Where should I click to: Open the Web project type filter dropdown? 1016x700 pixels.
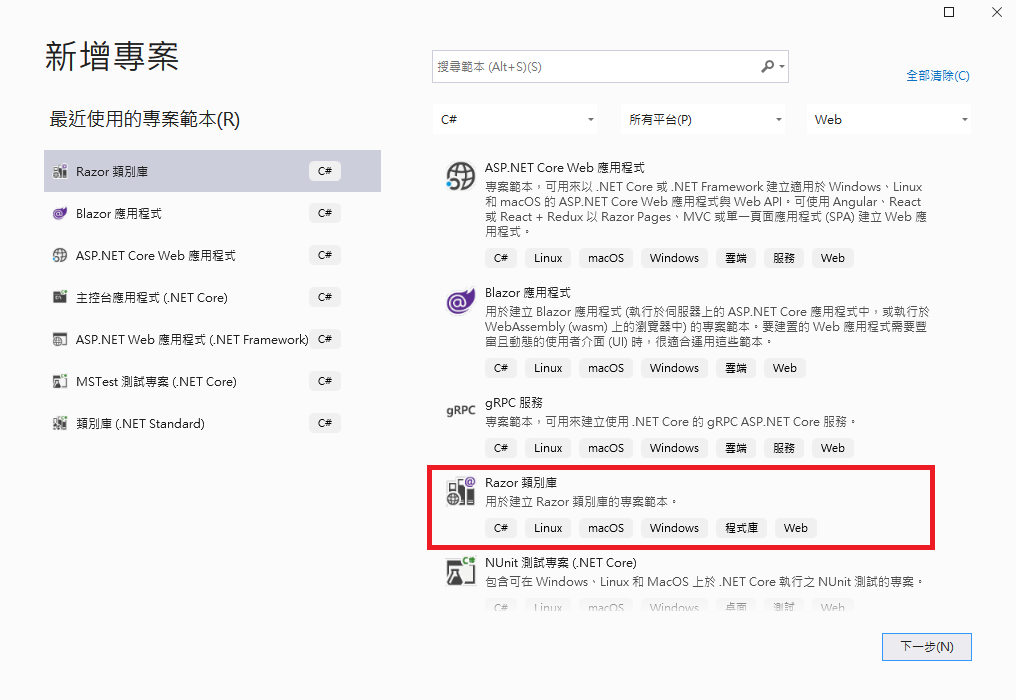pos(888,119)
